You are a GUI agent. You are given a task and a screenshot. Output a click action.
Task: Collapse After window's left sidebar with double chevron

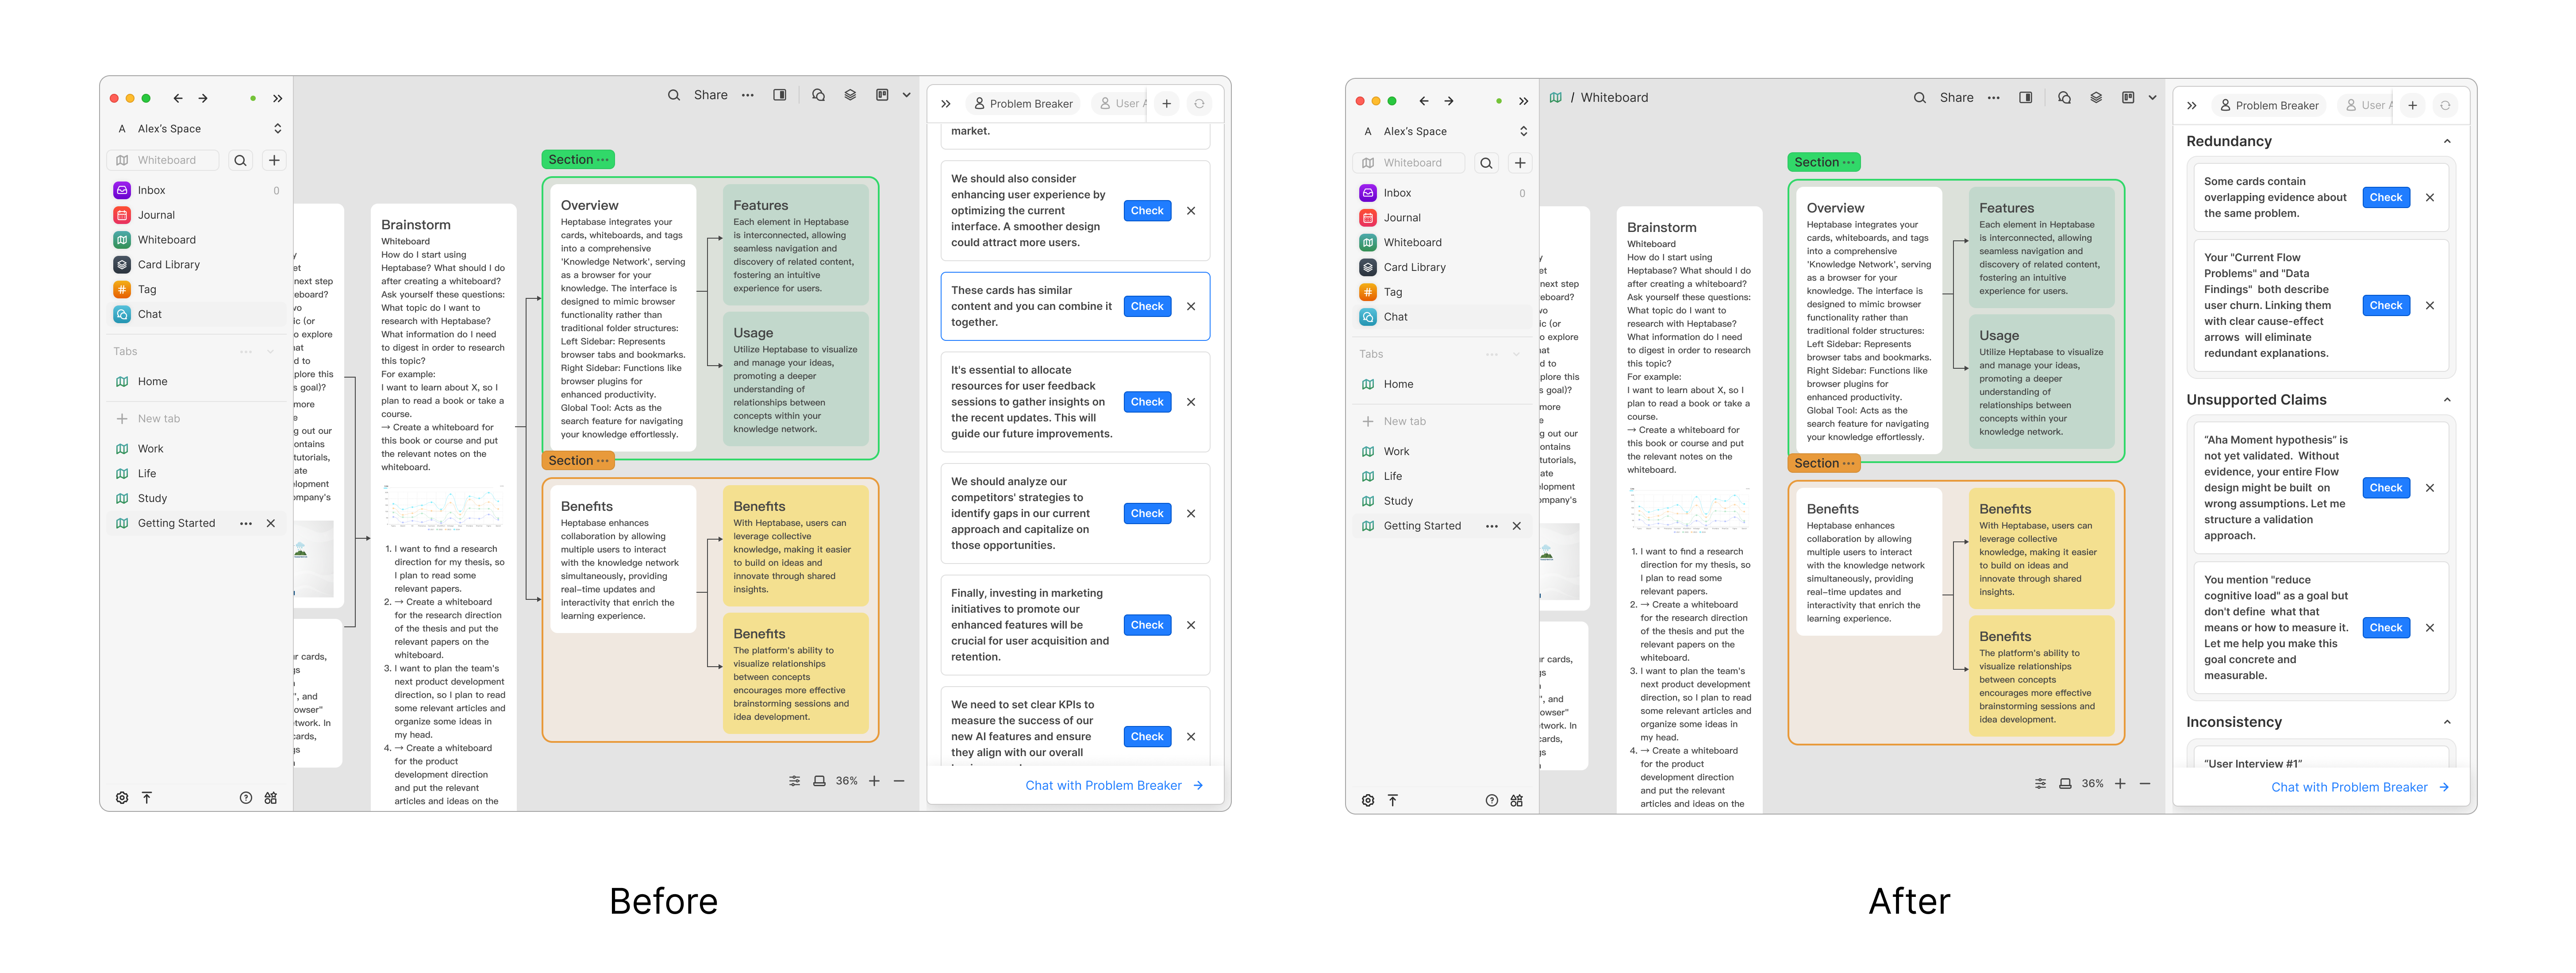[1523, 101]
